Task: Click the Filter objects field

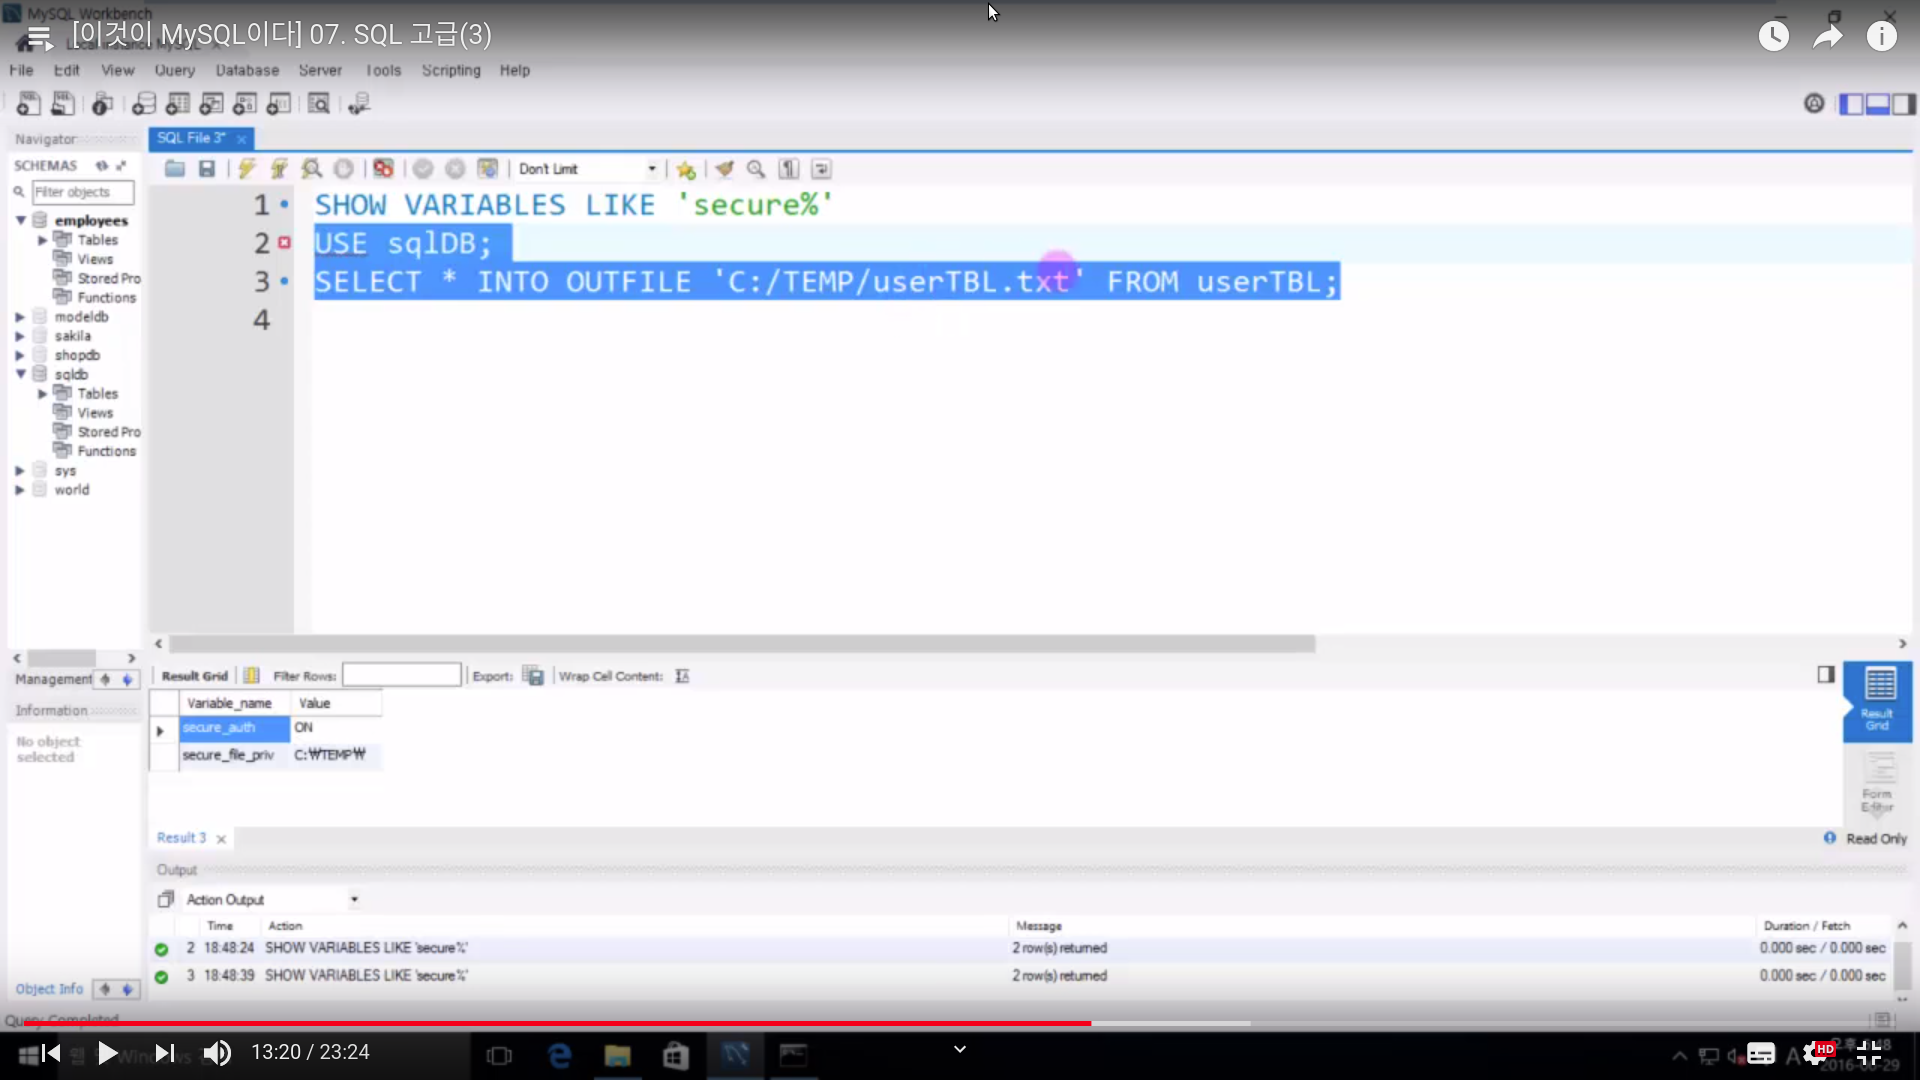Action: click(x=83, y=192)
